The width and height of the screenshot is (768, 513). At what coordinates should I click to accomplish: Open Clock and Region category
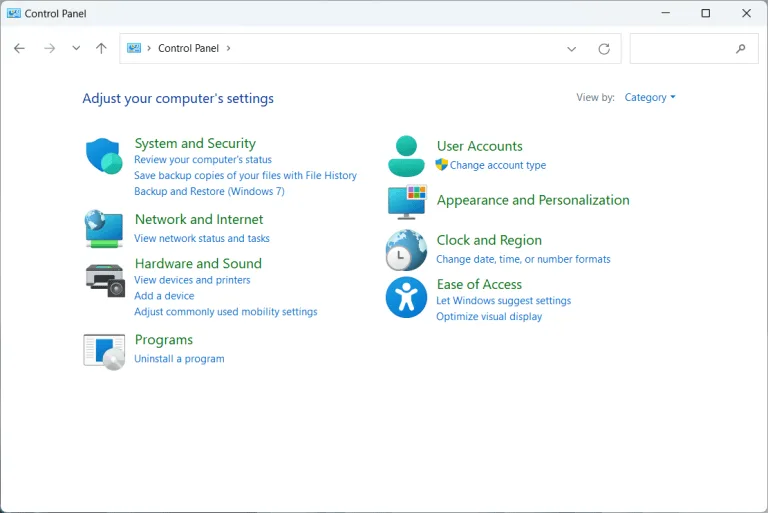pyautogui.click(x=489, y=240)
